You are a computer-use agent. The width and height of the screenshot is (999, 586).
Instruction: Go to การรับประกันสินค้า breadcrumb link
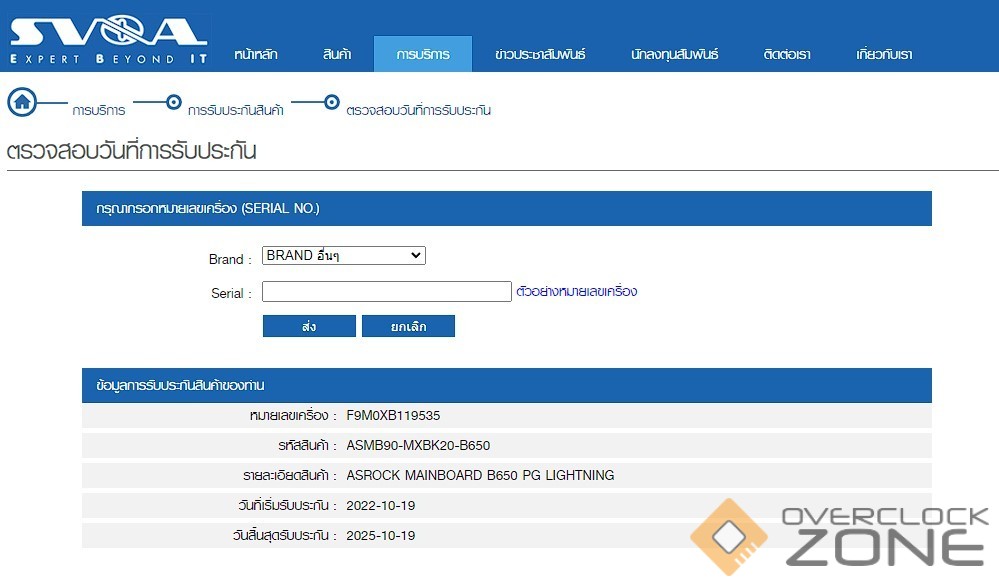[236, 110]
